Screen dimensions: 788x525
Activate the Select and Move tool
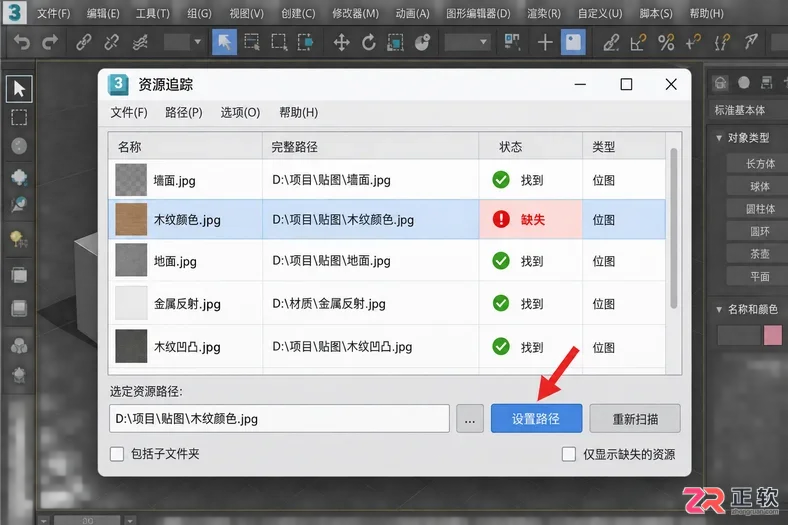point(342,42)
